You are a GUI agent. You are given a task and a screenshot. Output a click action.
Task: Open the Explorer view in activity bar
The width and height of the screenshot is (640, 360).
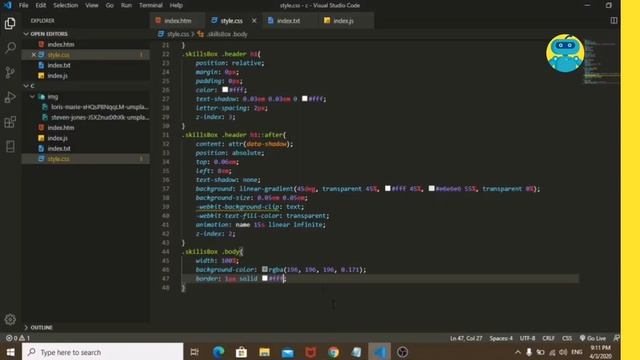pyautogui.click(x=10, y=23)
